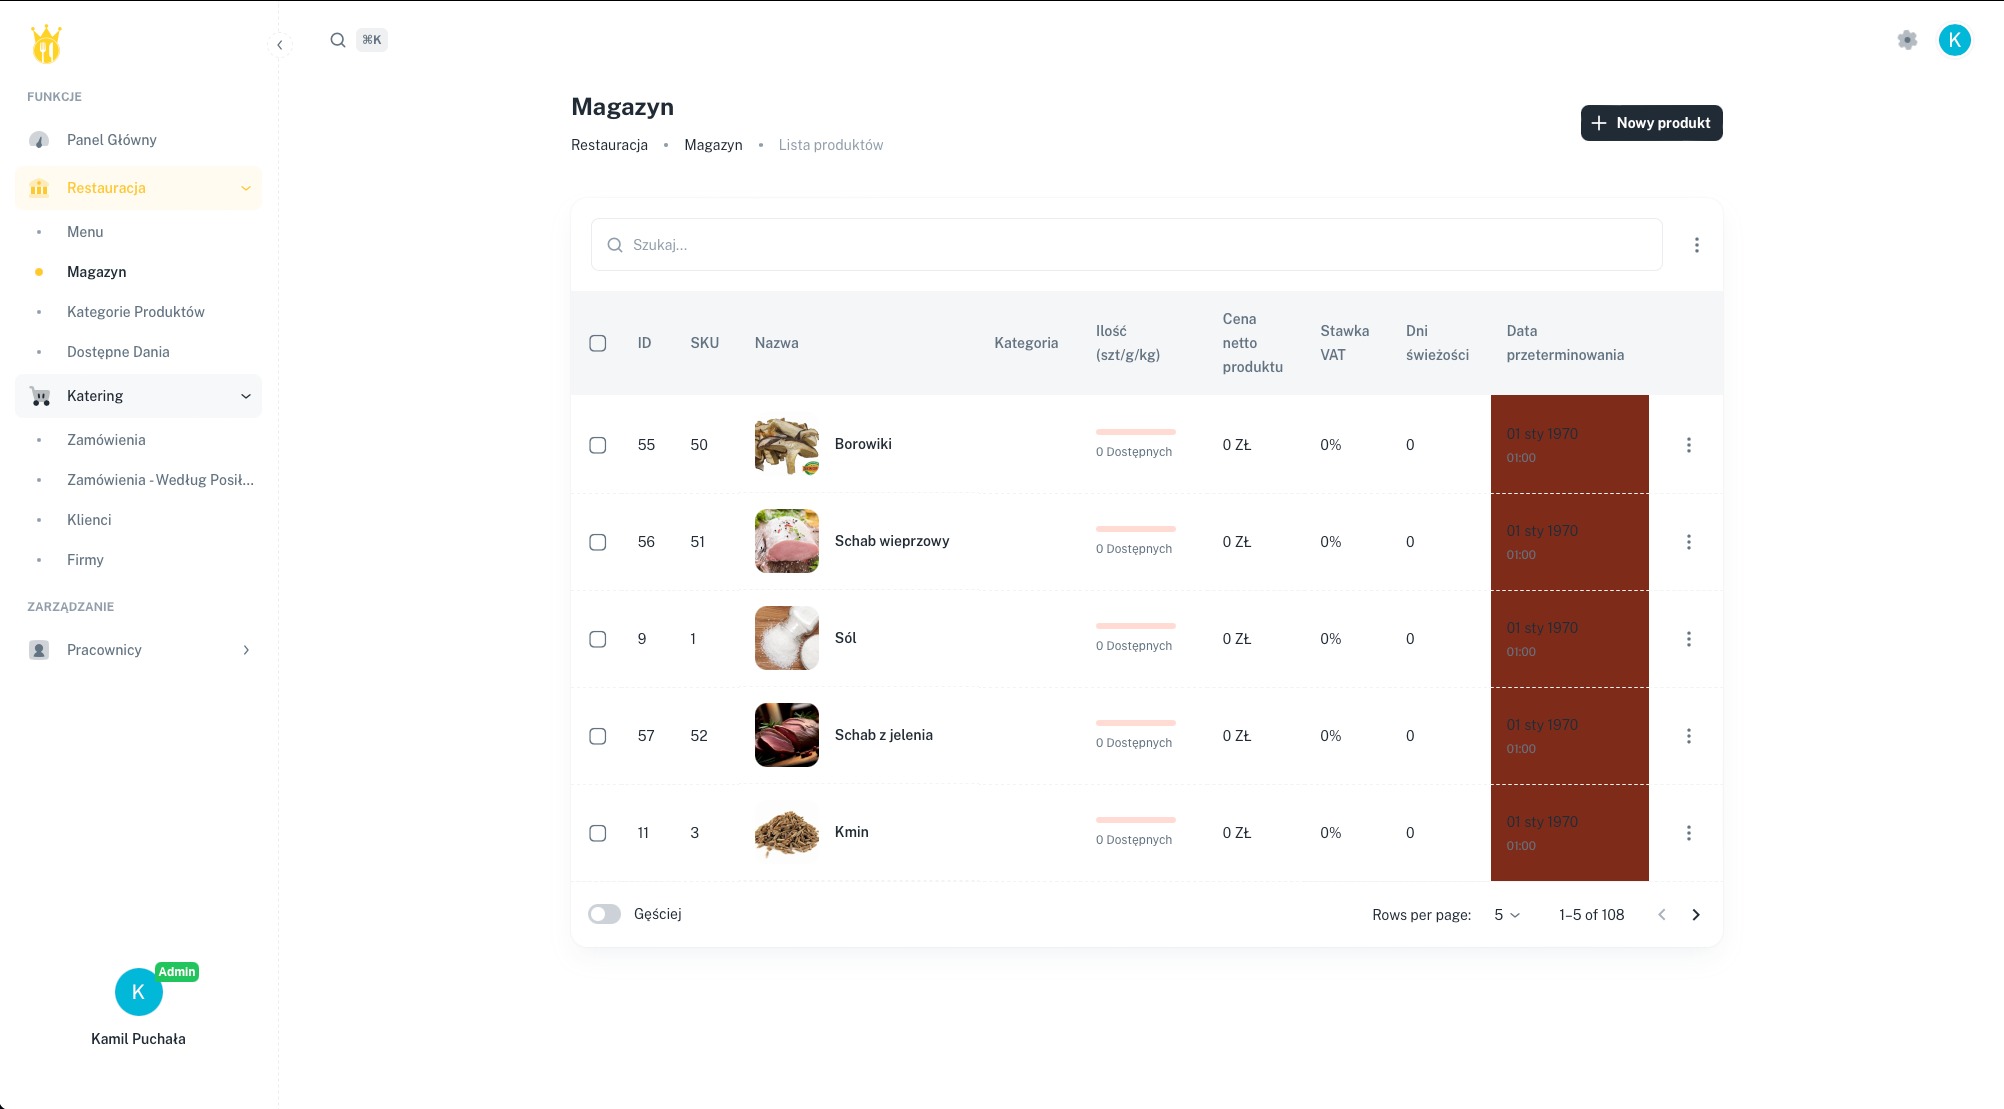
Task: Click the Nowy produkt button
Action: point(1651,122)
